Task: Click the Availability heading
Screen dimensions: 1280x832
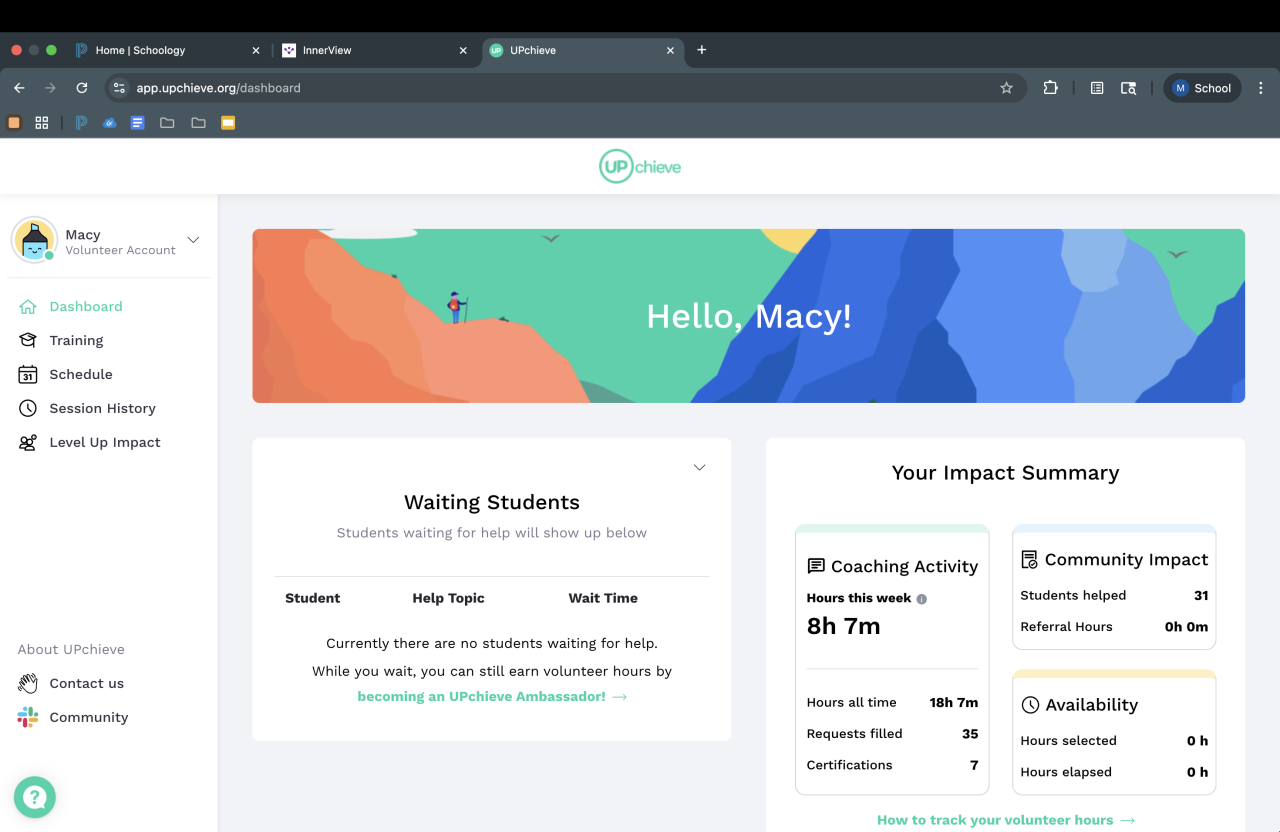Action: pos(1091,705)
